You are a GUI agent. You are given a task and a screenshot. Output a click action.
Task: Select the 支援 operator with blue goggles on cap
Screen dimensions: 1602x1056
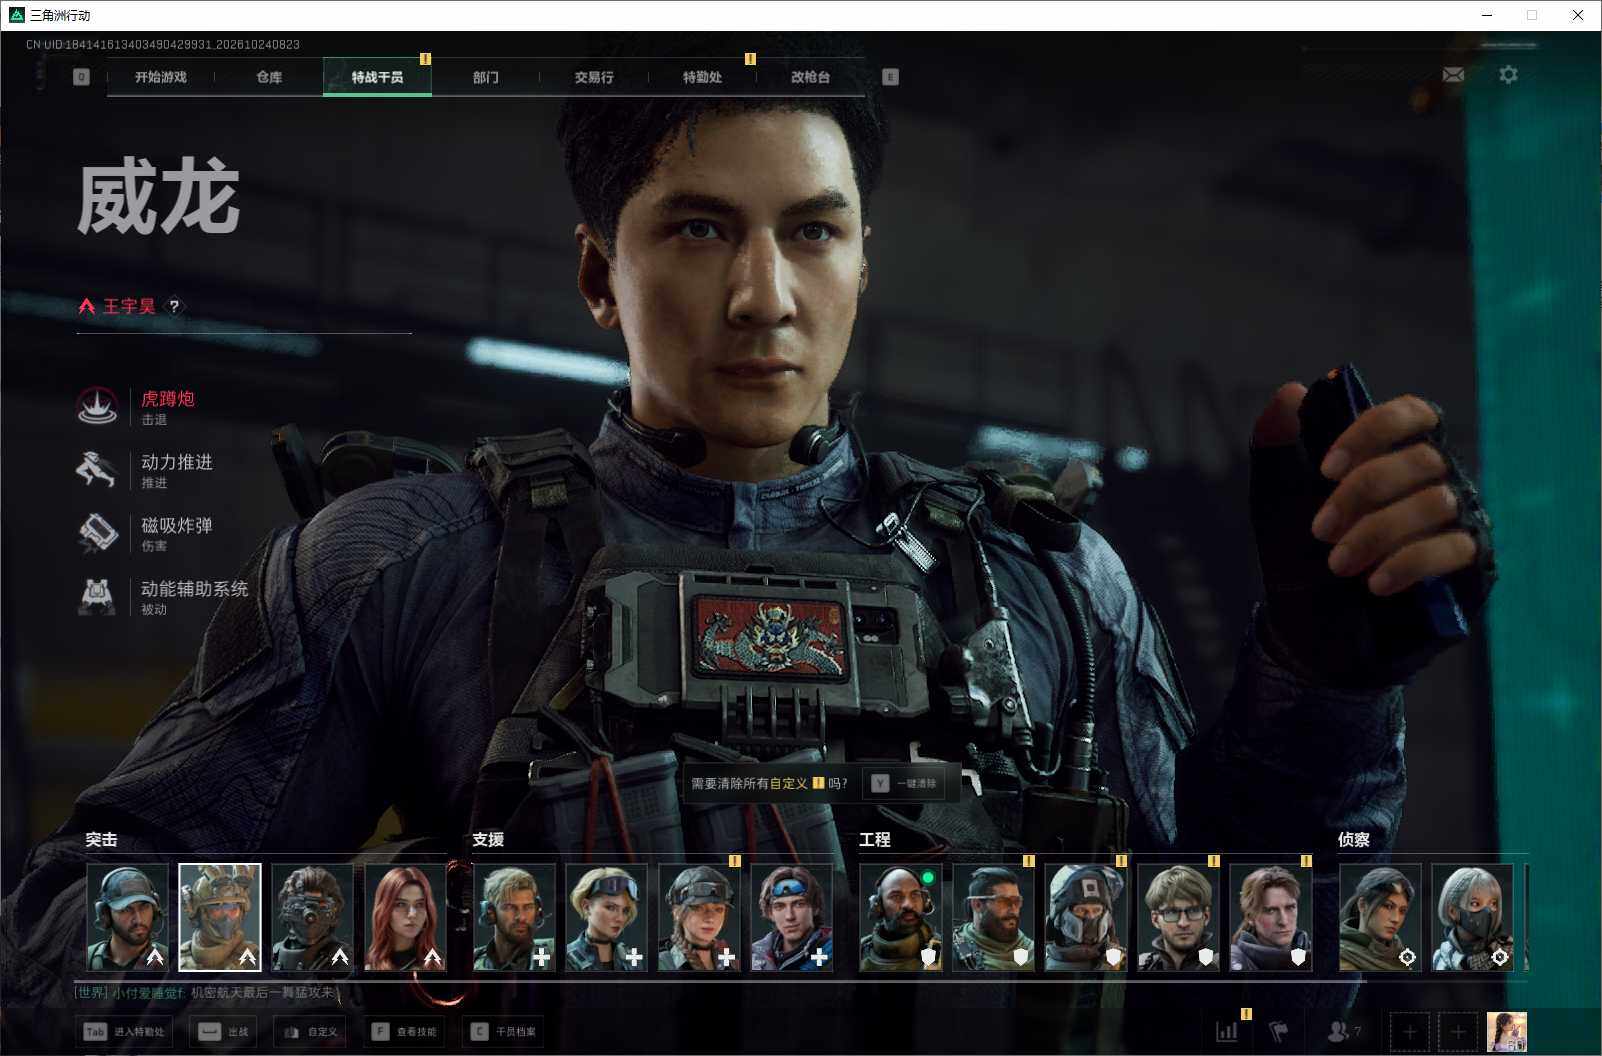(792, 917)
